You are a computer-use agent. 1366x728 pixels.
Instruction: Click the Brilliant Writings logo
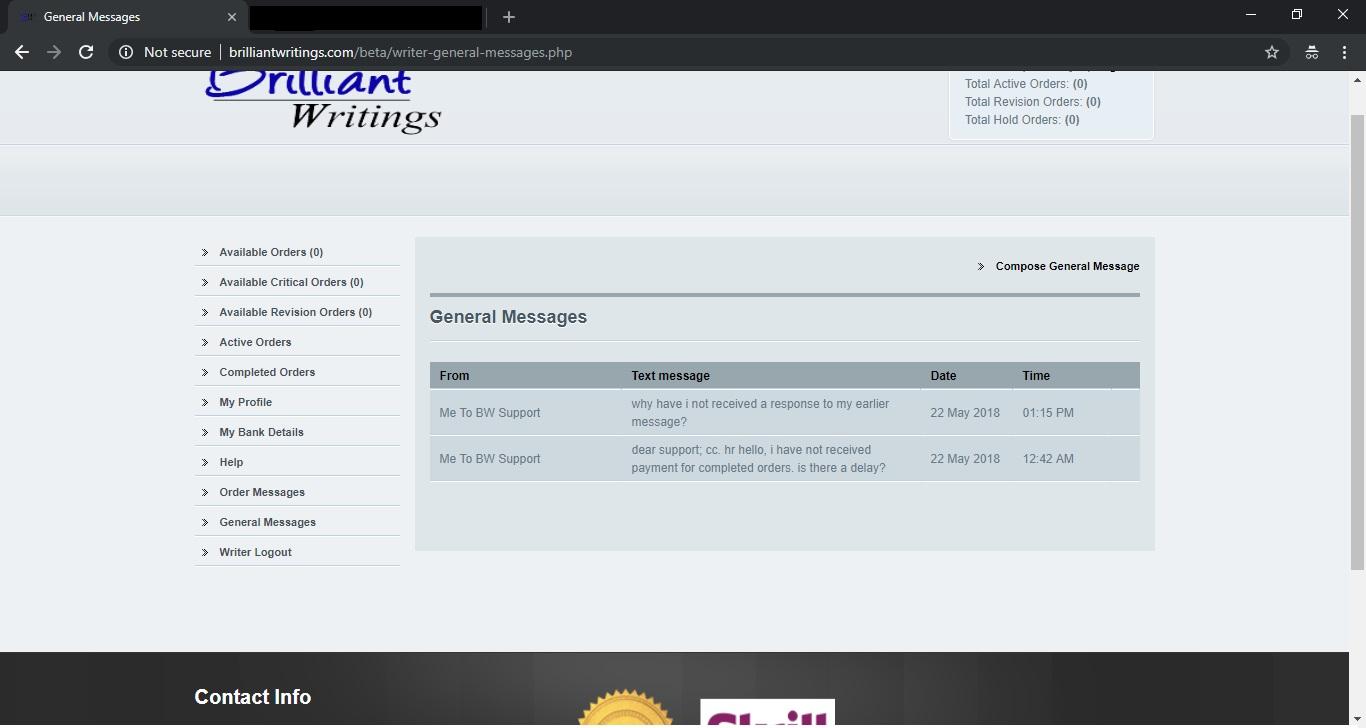pyautogui.click(x=322, y=101)
